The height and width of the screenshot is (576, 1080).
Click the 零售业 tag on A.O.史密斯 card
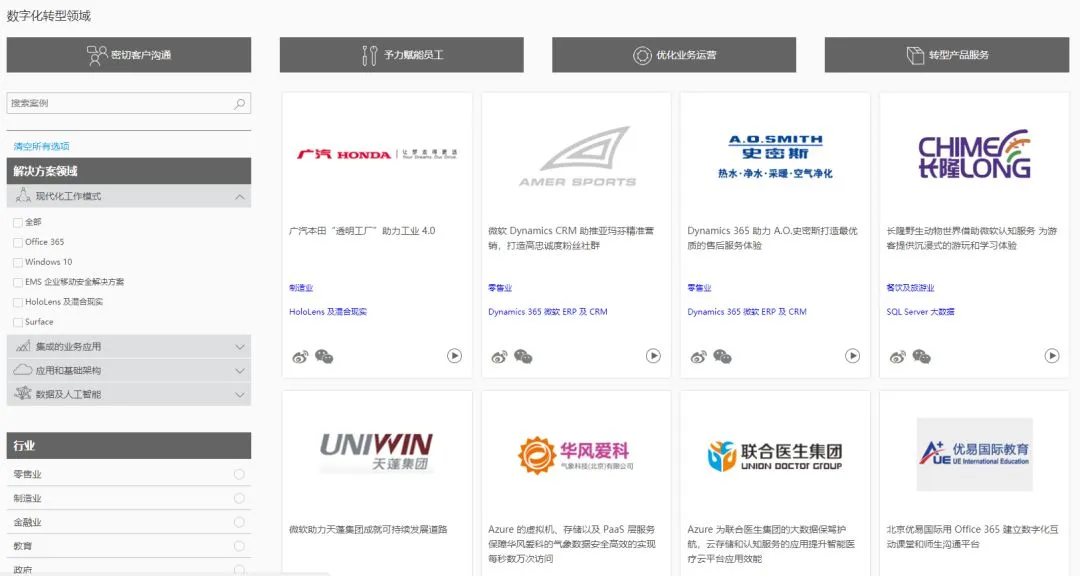click(x=699, y=288)
